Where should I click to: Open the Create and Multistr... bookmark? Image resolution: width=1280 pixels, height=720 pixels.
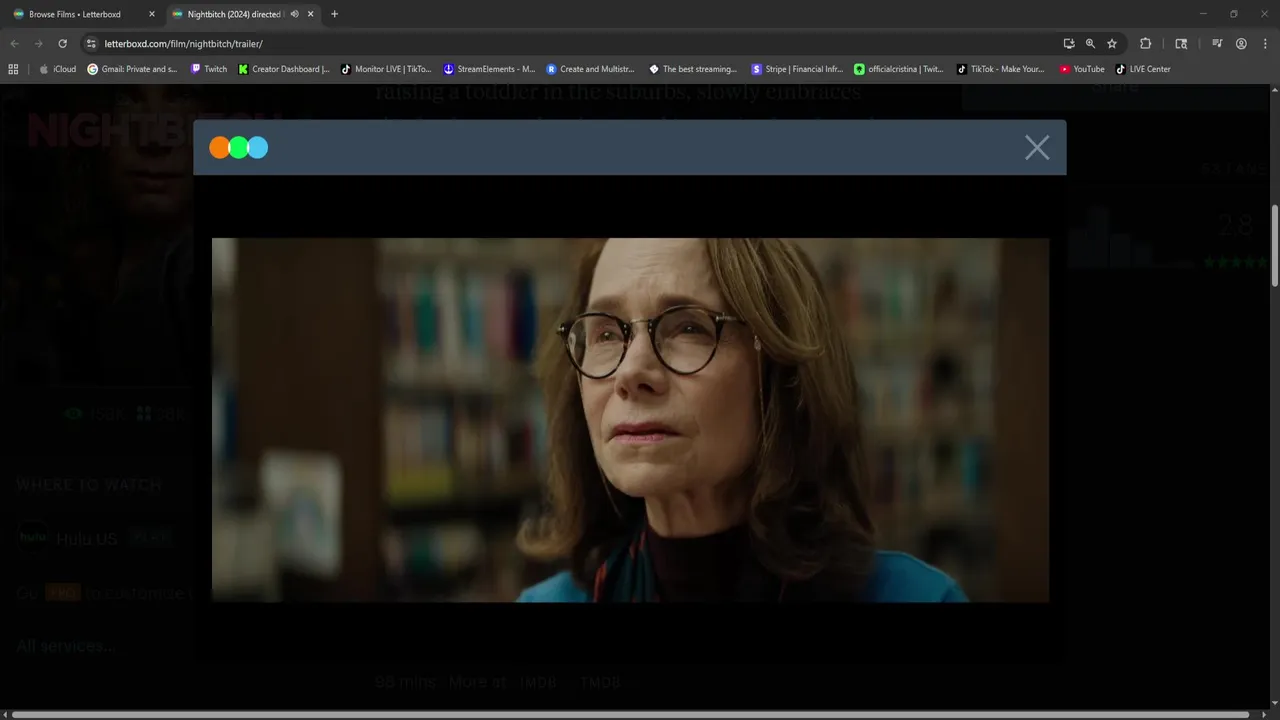591,69
